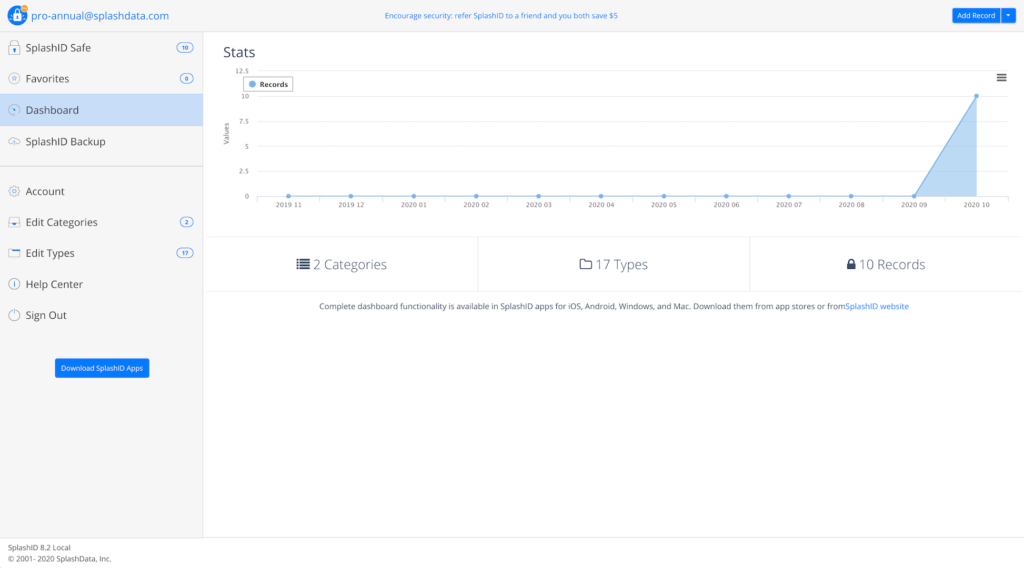Click the 2020 10 data point on chart

(x=976, y=96)
